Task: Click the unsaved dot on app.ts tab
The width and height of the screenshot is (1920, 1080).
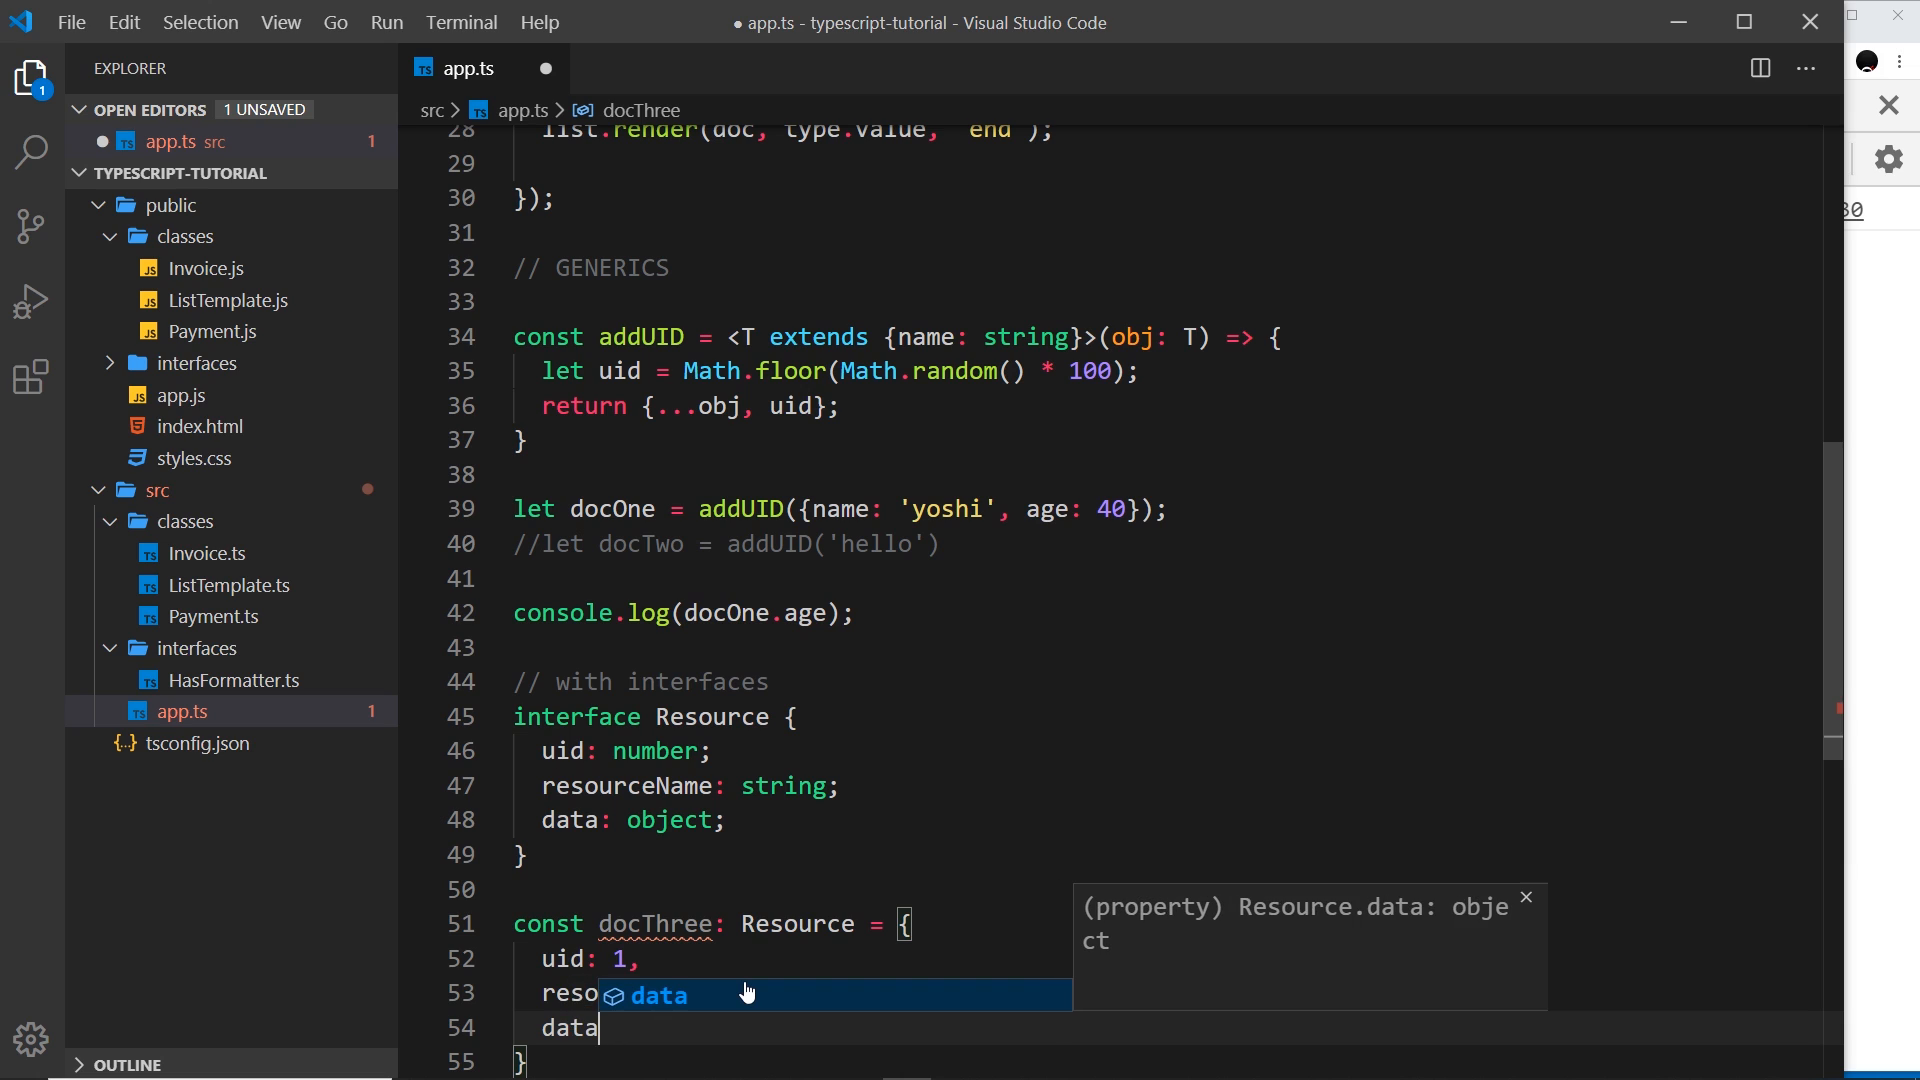Action: pyautogui.click(x=546, y=68)
